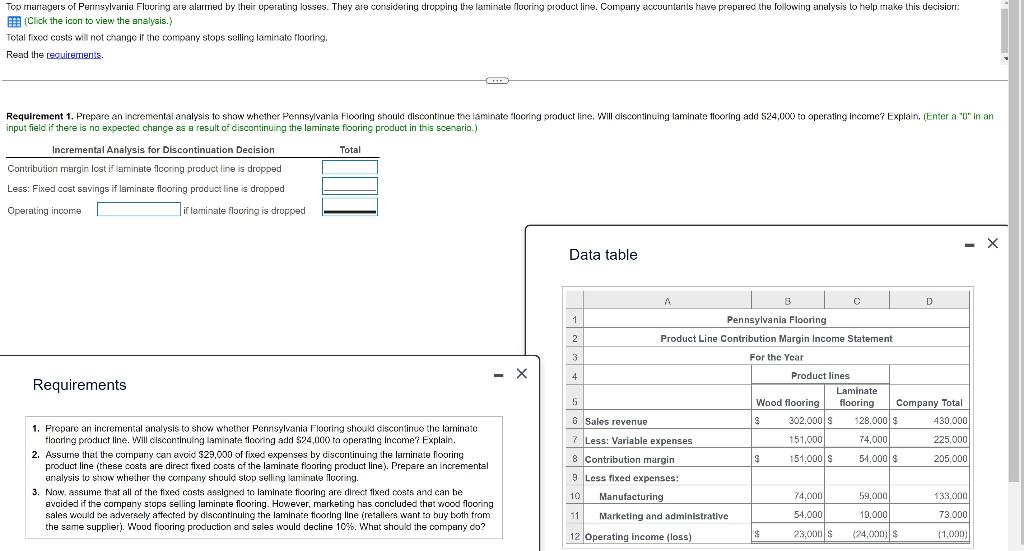Click laminate manufacturing value 59,000
The image size is (1024, 551).
pos(873,496)
